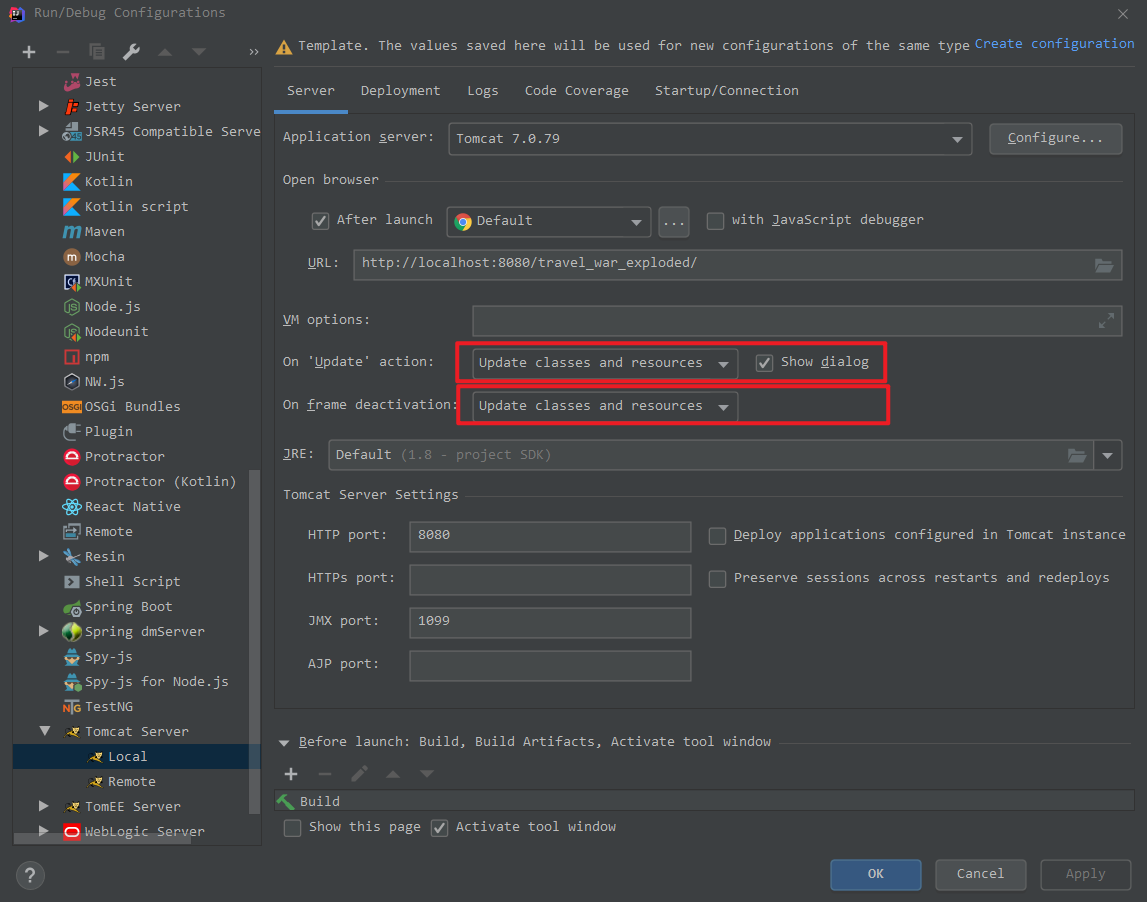Select the Kotlin script icon
Screen dimensions: 1147x902
coord(72,207)
